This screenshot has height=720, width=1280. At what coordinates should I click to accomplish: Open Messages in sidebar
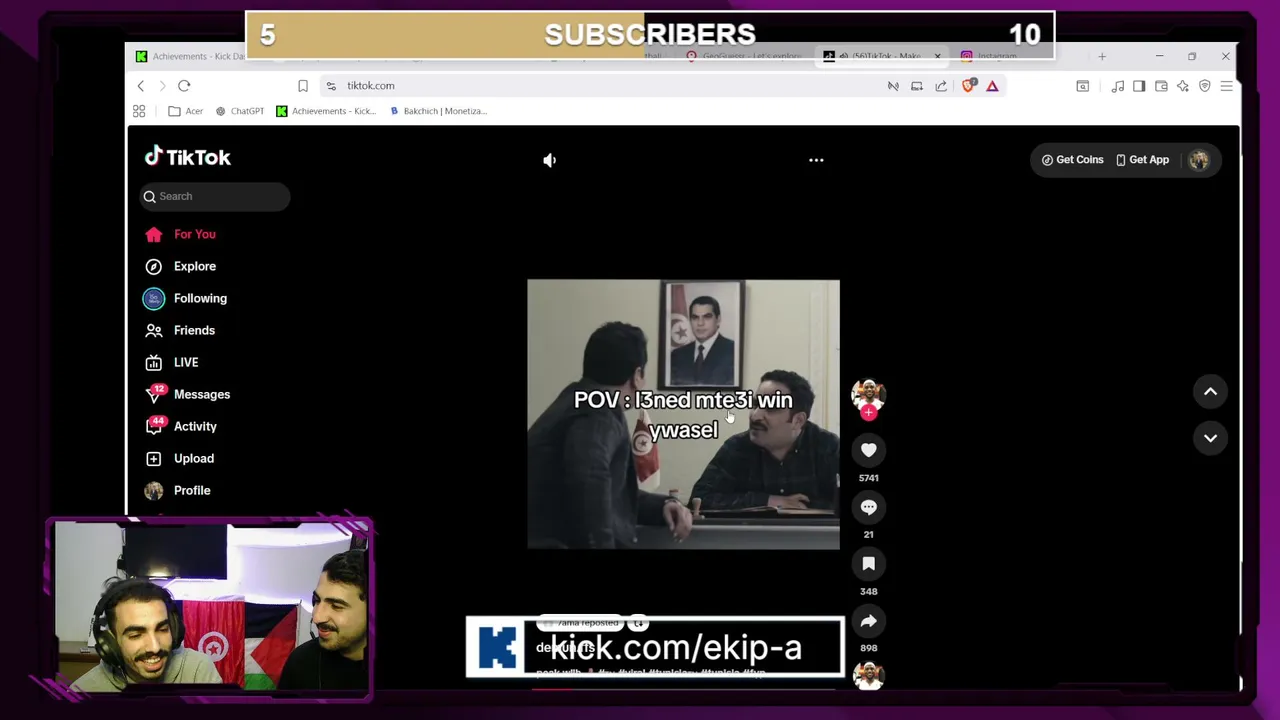(x=187, y=394)
